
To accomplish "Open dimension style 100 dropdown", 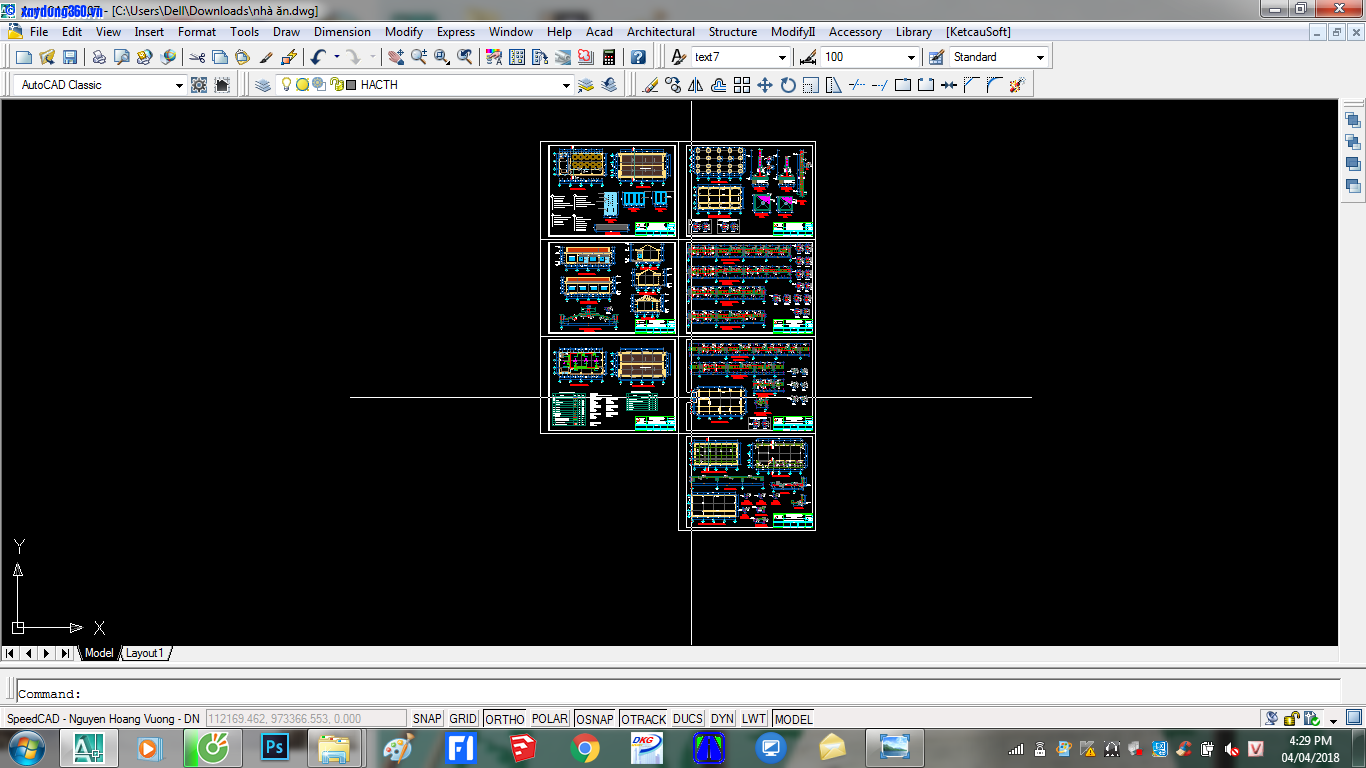I will click(911, 57).
